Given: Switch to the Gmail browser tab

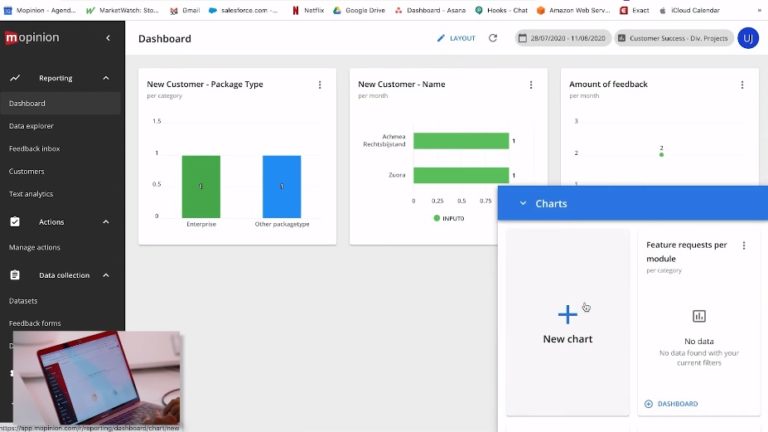Looking at the screenshot, I should pos(183,10).
